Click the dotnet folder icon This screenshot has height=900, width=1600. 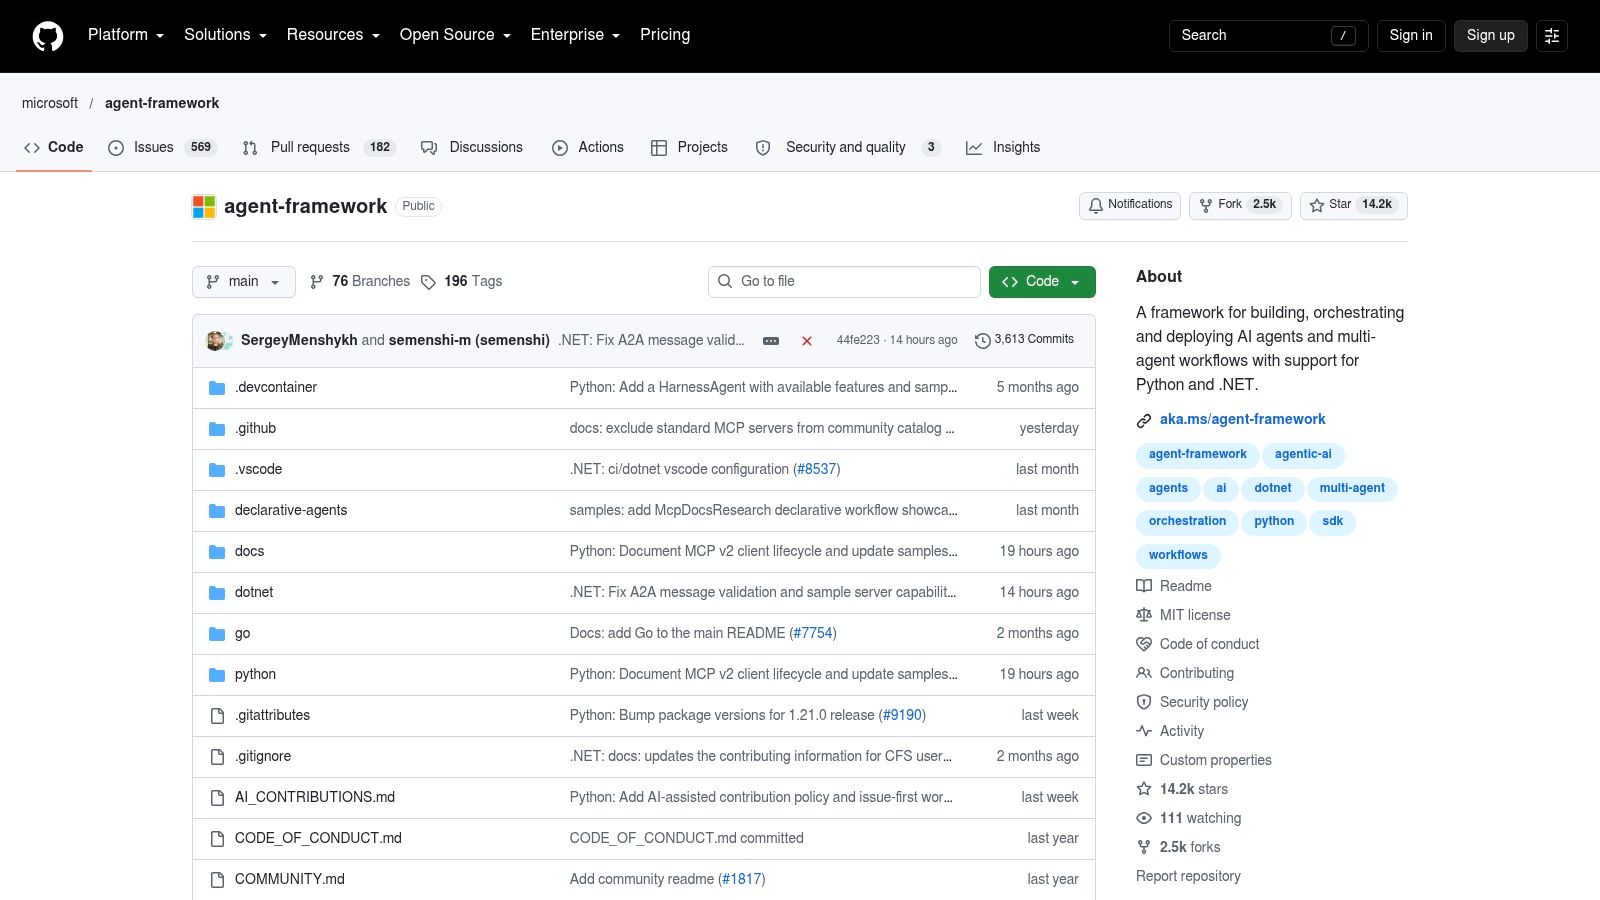[217, 593]
